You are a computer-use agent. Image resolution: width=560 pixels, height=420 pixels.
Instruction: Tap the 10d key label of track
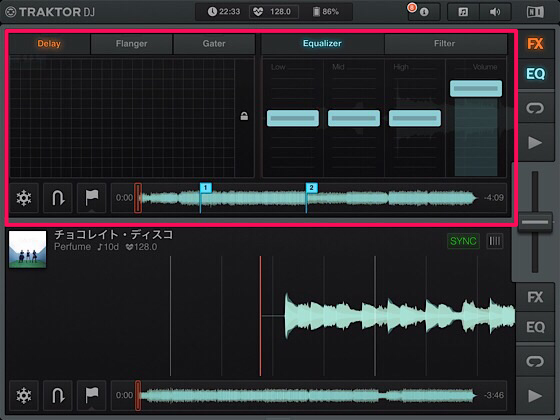coord(108,247)
